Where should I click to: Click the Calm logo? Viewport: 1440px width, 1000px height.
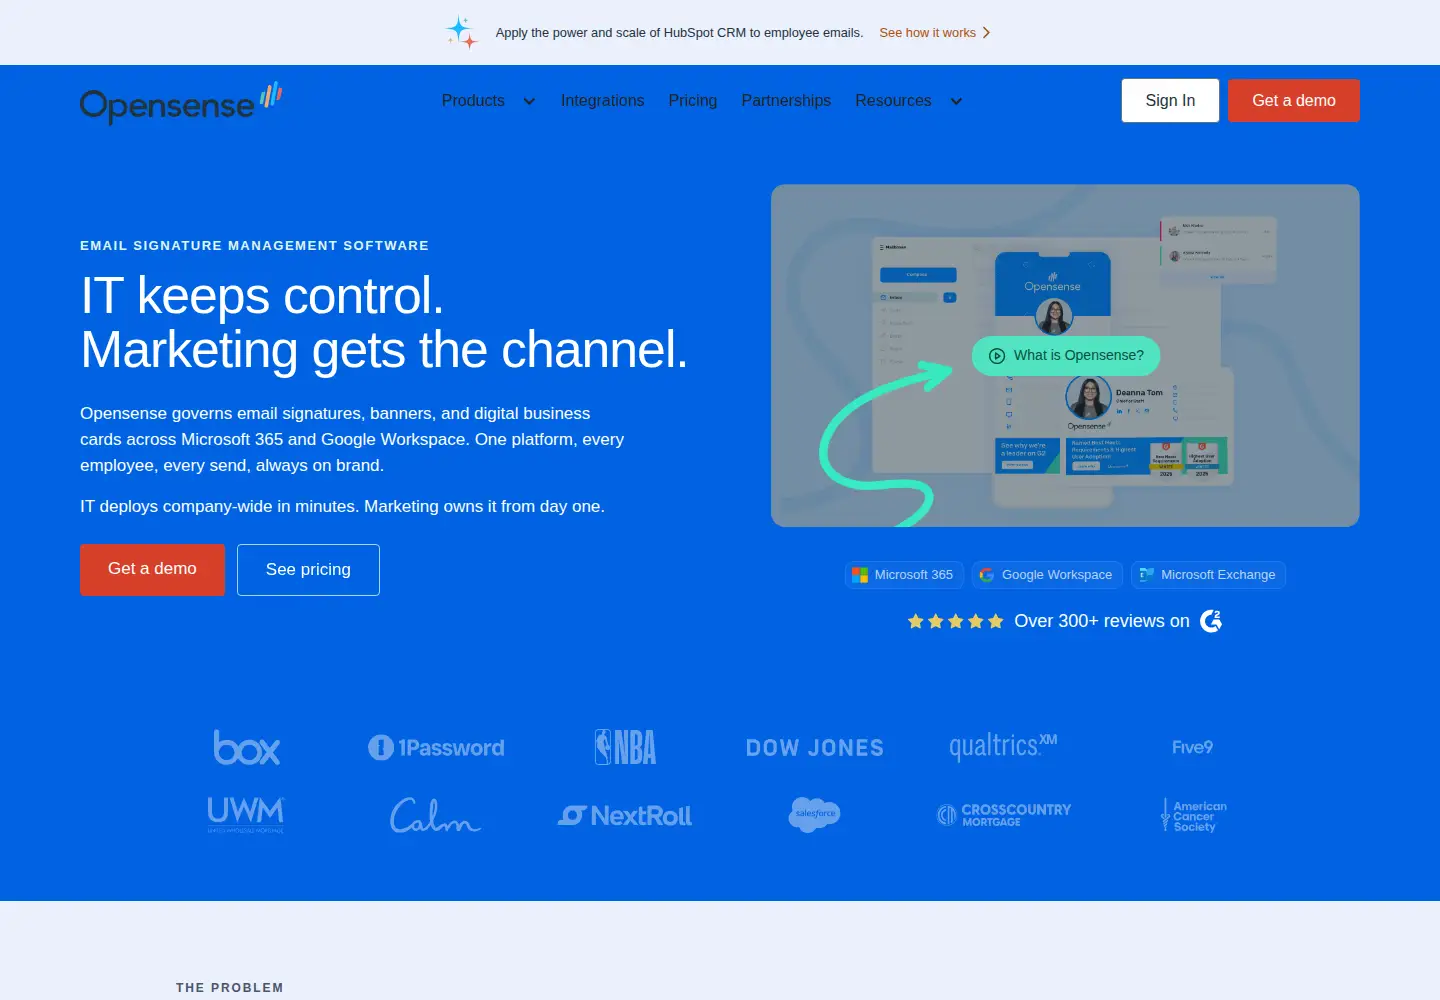pos(435,815)
